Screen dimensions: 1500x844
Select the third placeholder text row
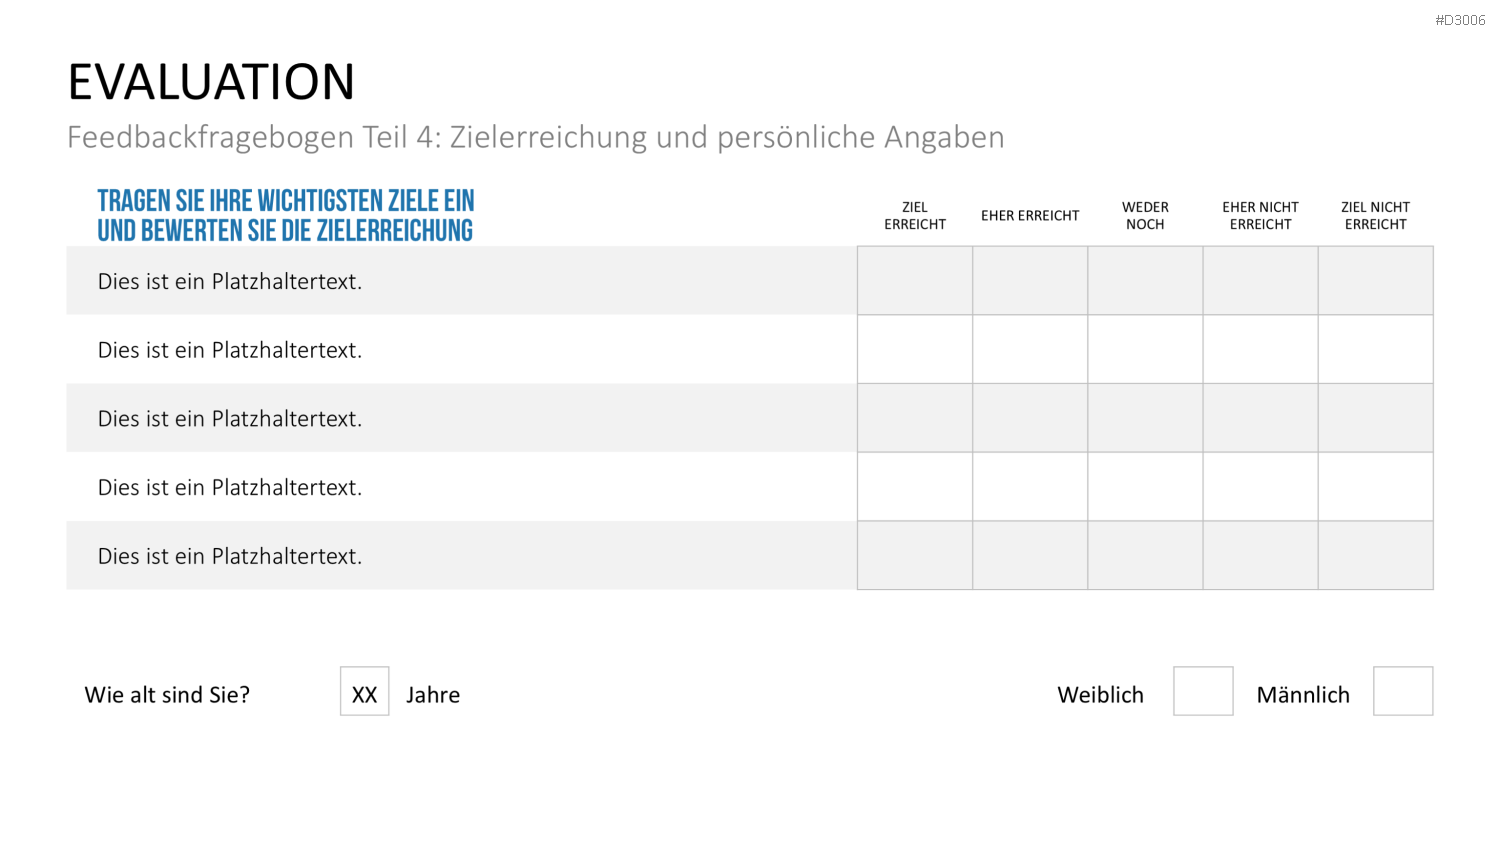(462, 418)
